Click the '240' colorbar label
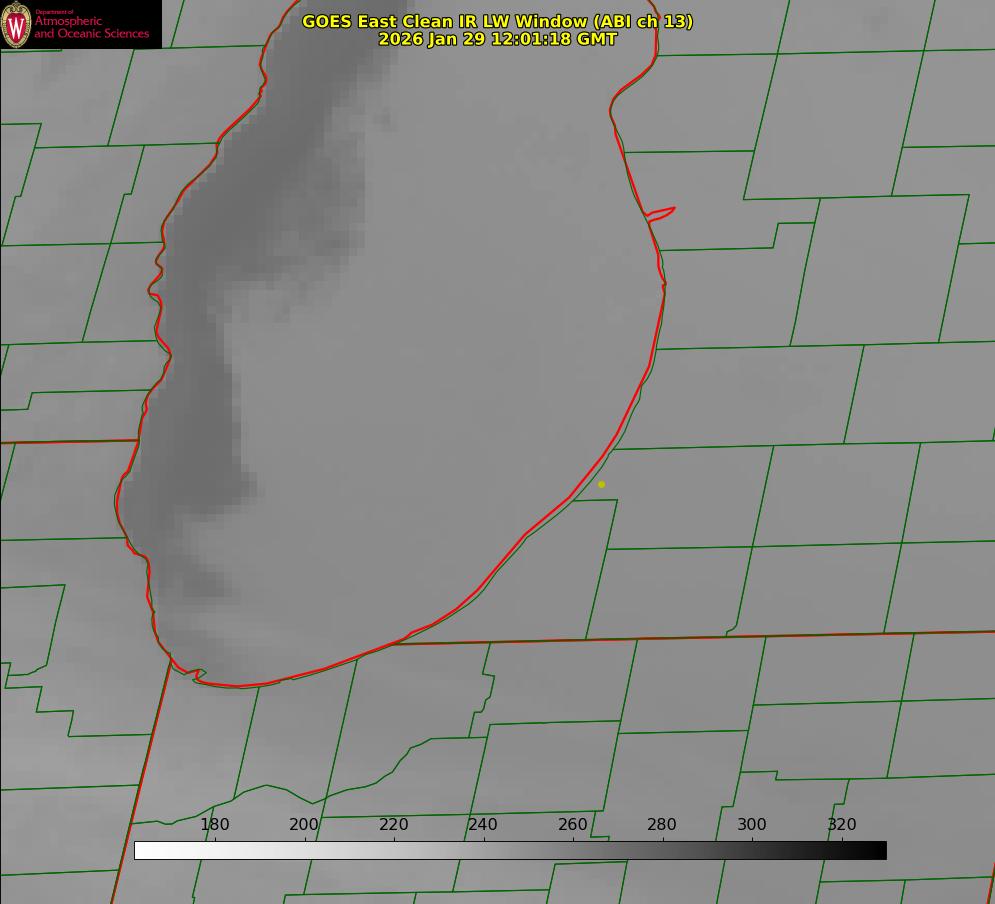995x904 pixels. pos(483,824)
